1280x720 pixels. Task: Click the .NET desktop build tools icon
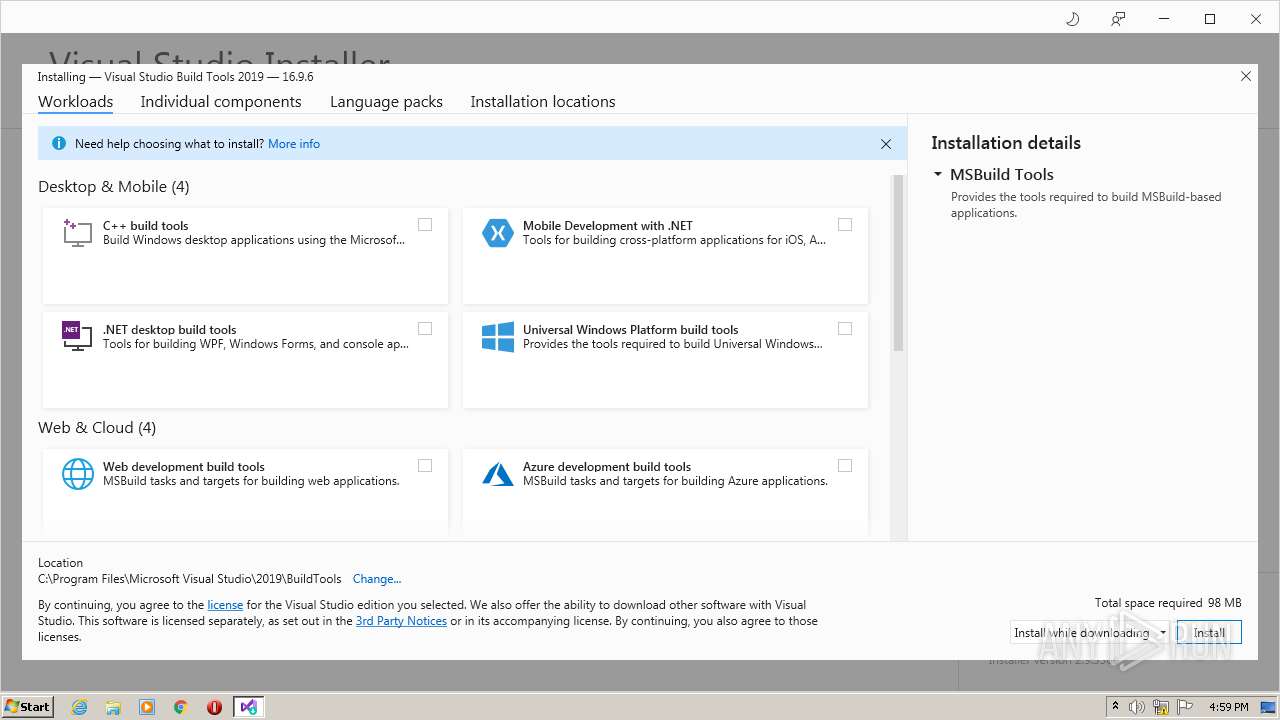(77, 336)
